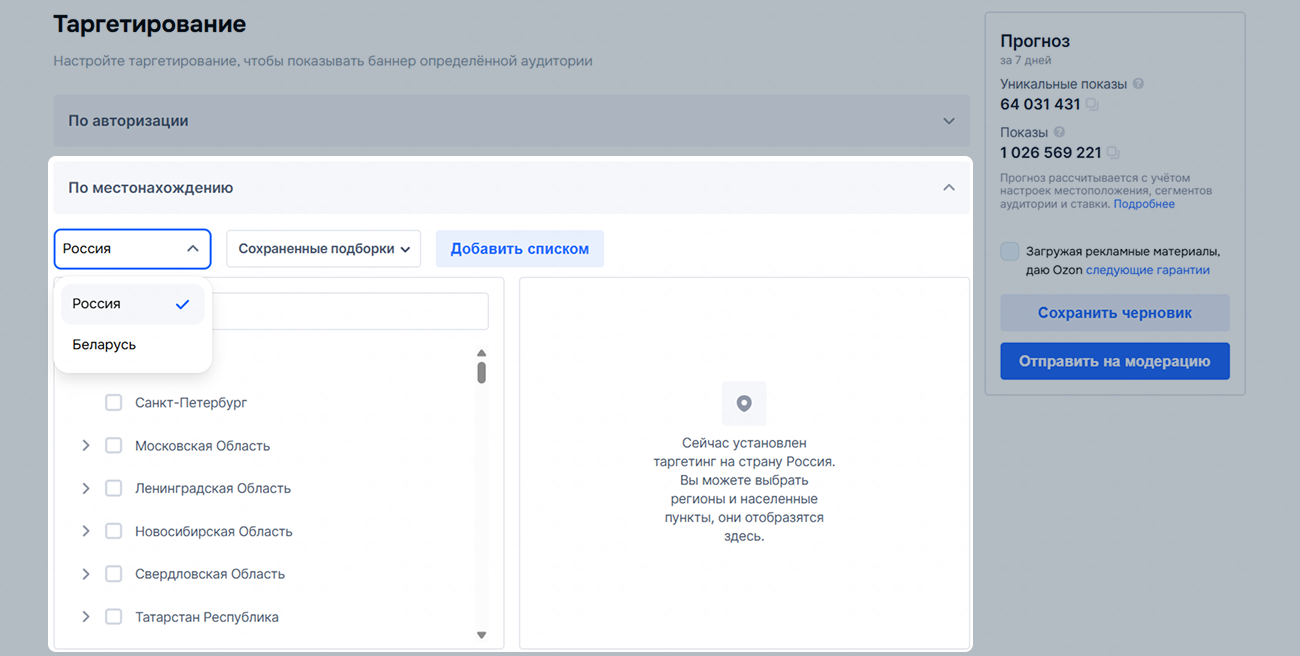Expand the Ленинградская Область tree node
Screen dimensions: 1300x656
tap(86, 489)
